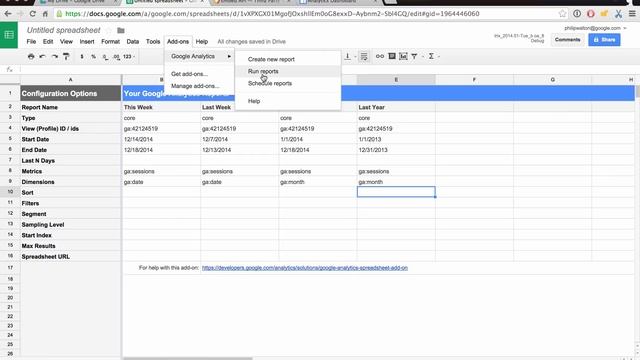Open the View menu
Screen dimensions: 640x360
(x=66, y=42)
